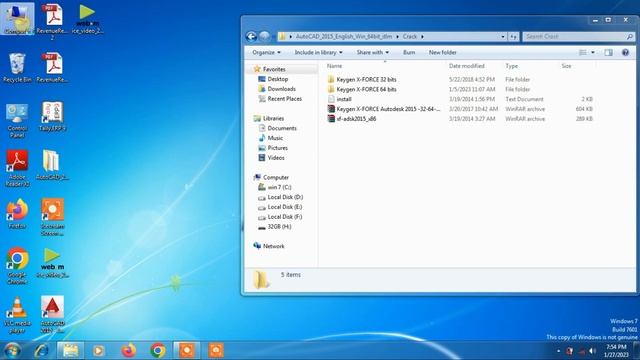Go back using the Explorer Back arrow
Image resolution: width=640 pixels, height=360 pixels.
tap(251, 37)
